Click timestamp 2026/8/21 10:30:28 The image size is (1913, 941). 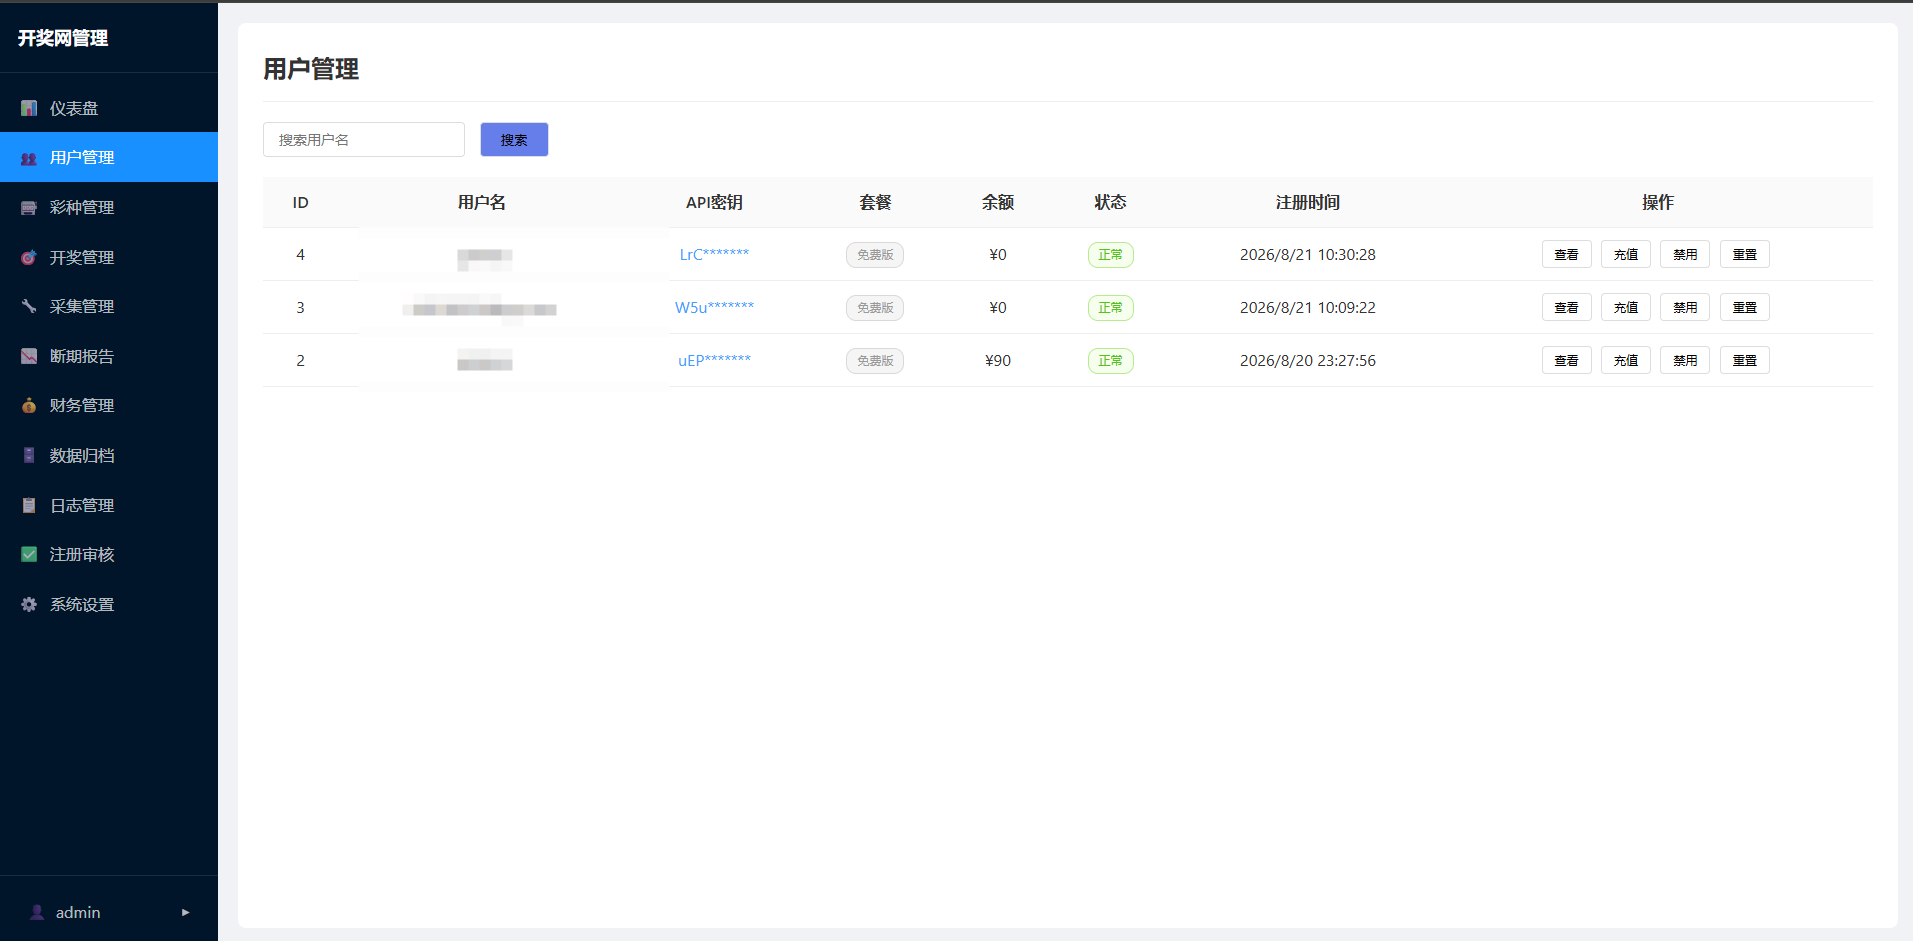coord(1307,254)
